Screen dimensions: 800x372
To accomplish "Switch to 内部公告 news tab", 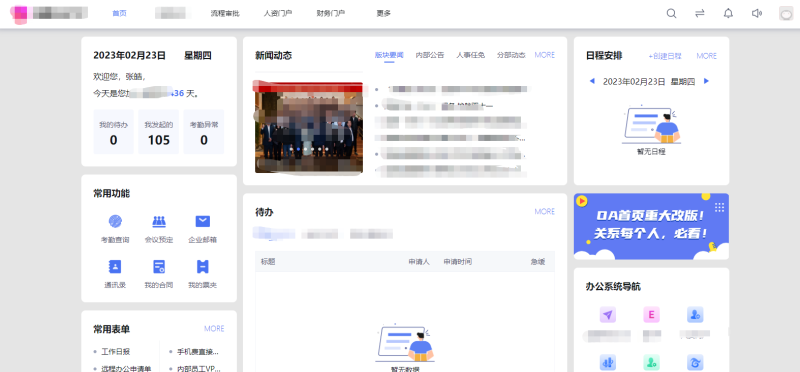I will coord(430,55).
